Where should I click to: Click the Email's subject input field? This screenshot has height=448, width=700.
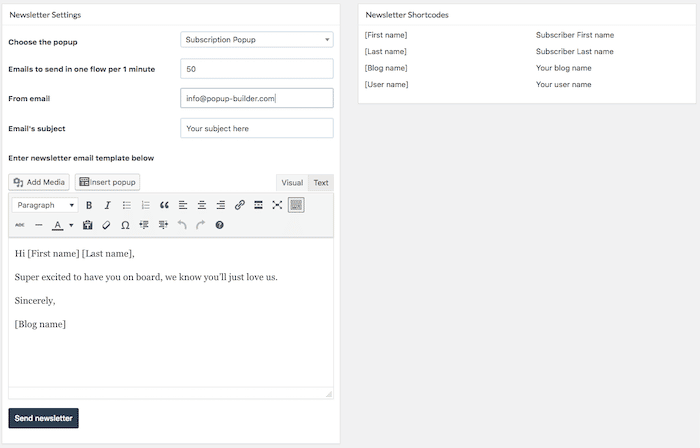tap(257, 128)
